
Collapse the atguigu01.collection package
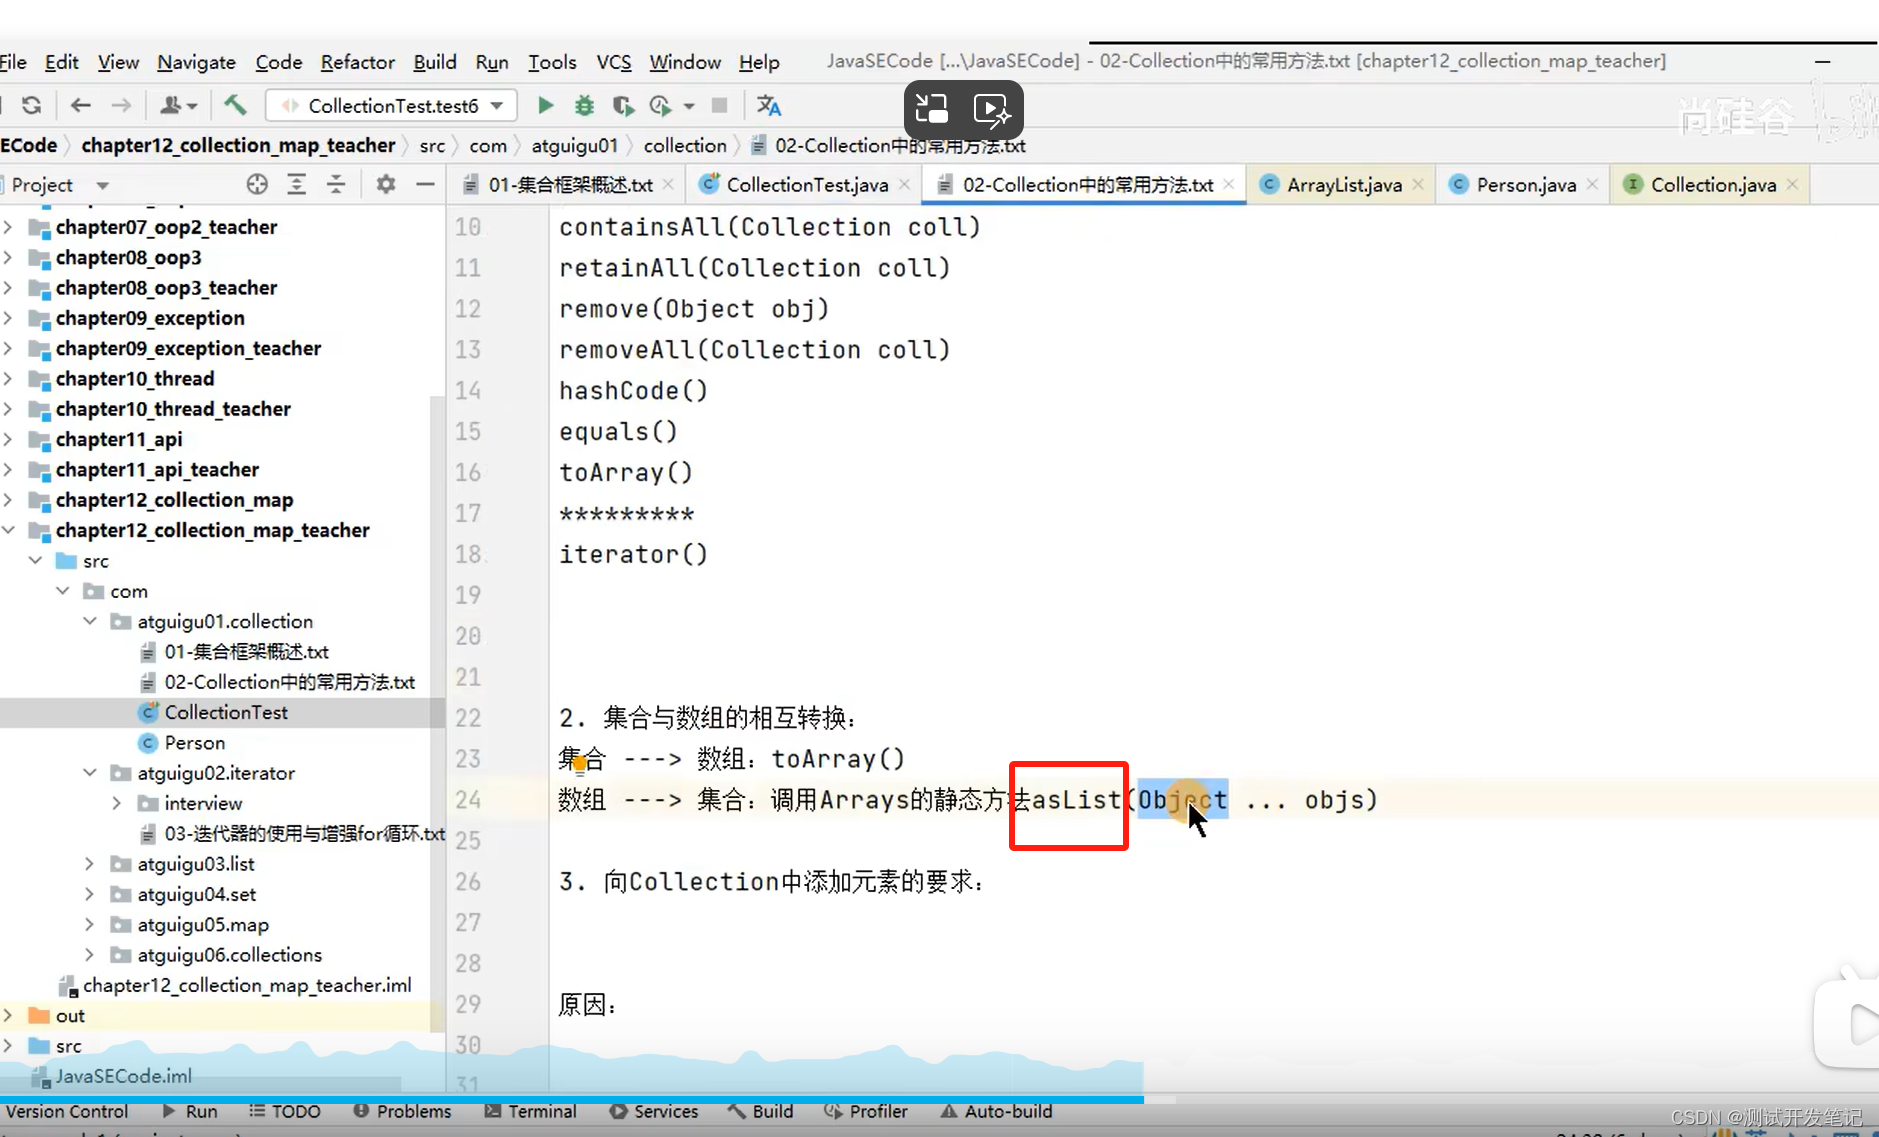(x=90, y=621)
